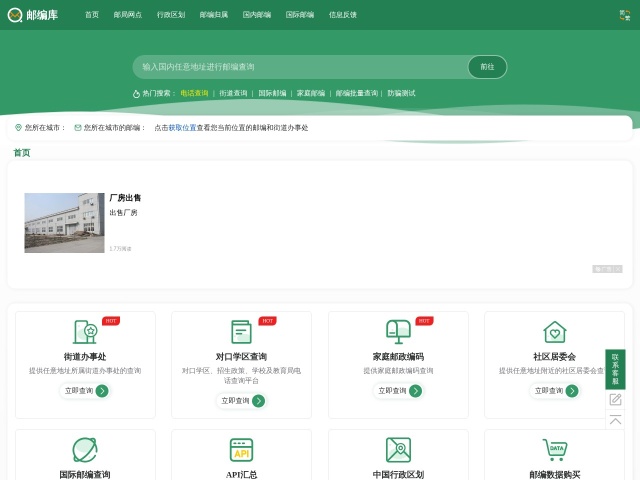Click the 中国行政区划 card title

point(398,475)
